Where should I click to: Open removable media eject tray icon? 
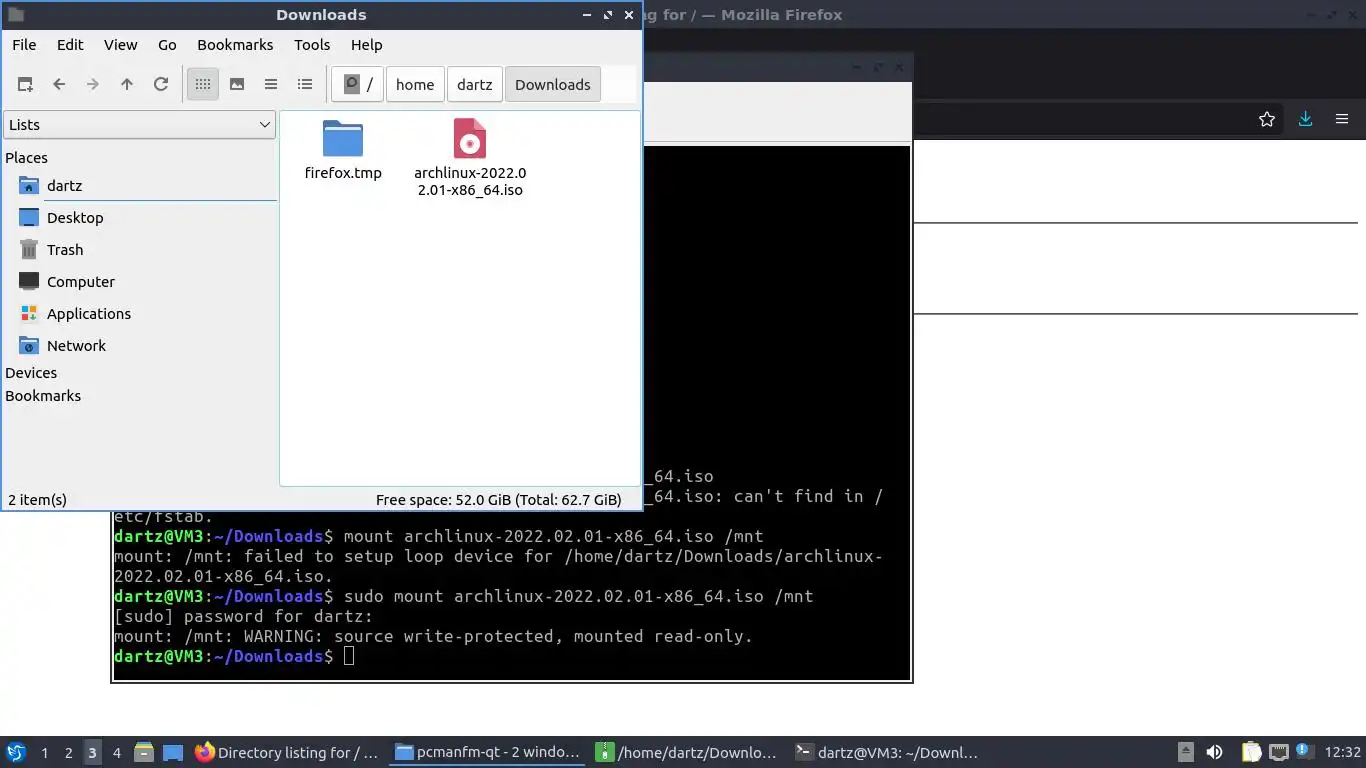point(1186,753)
